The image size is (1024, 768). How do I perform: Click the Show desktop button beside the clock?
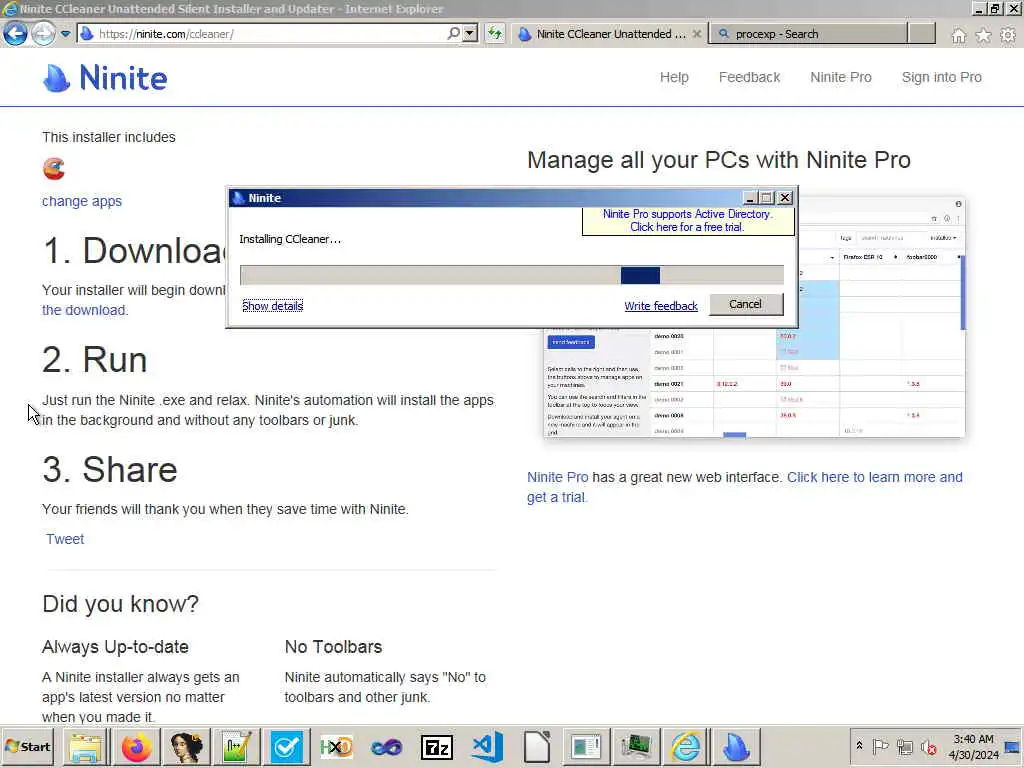point(1013,746)
